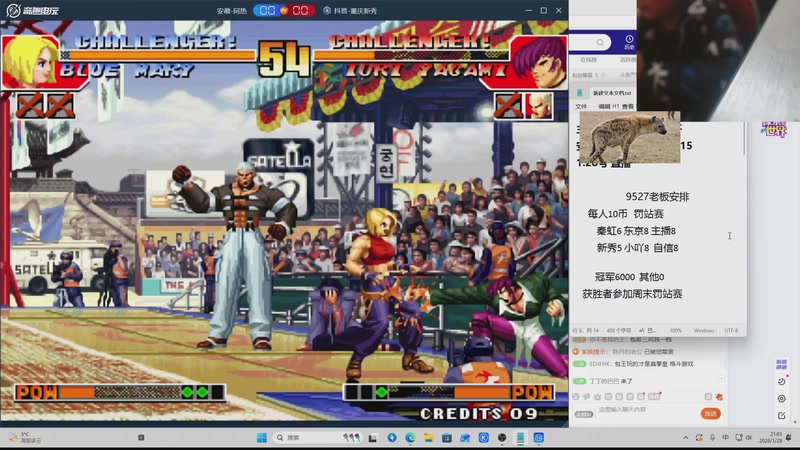Click the megaphone icon in chat toolbar

587,396
